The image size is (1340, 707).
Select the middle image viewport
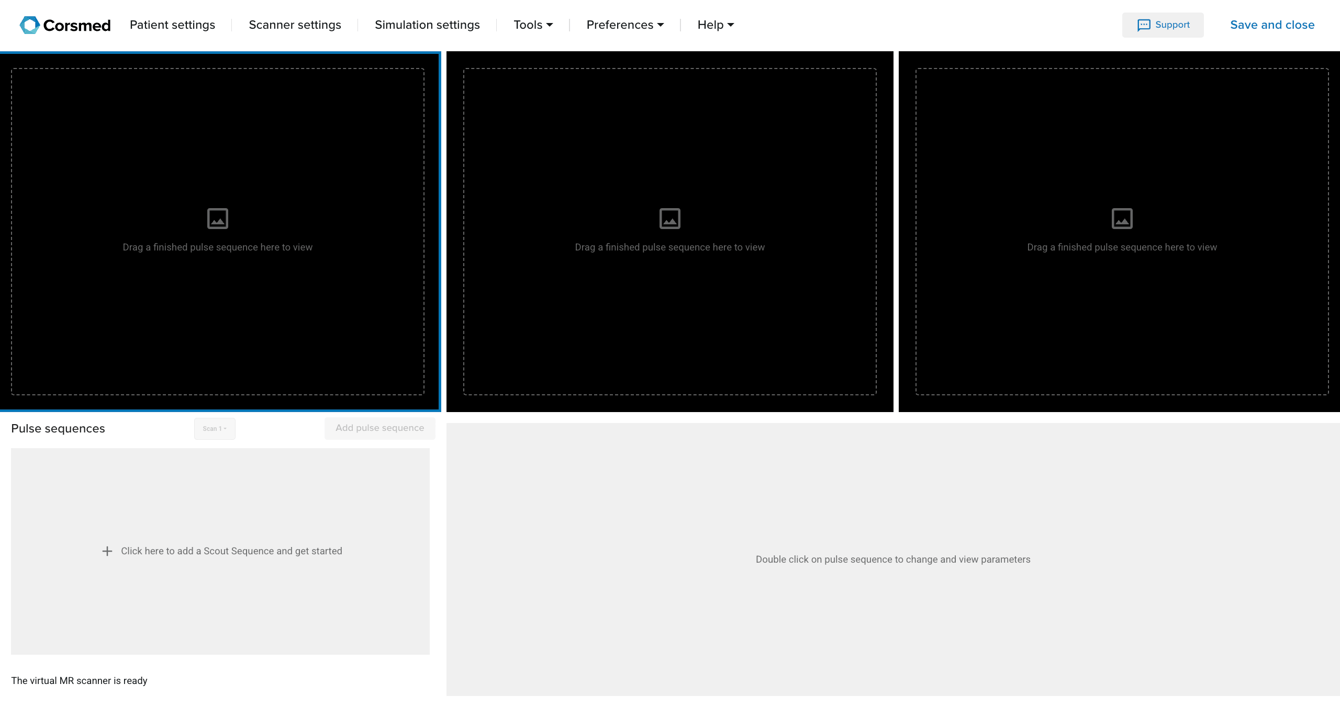tap(670, 232)
